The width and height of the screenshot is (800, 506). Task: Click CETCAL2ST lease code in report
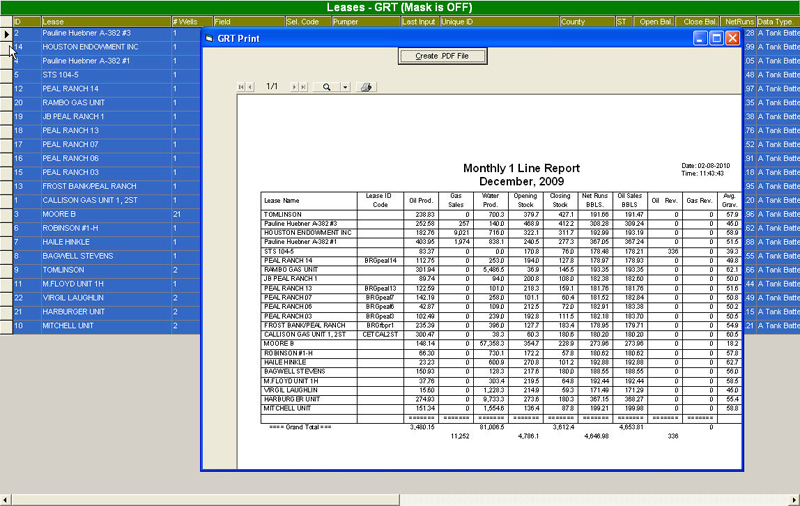[380, 335]
